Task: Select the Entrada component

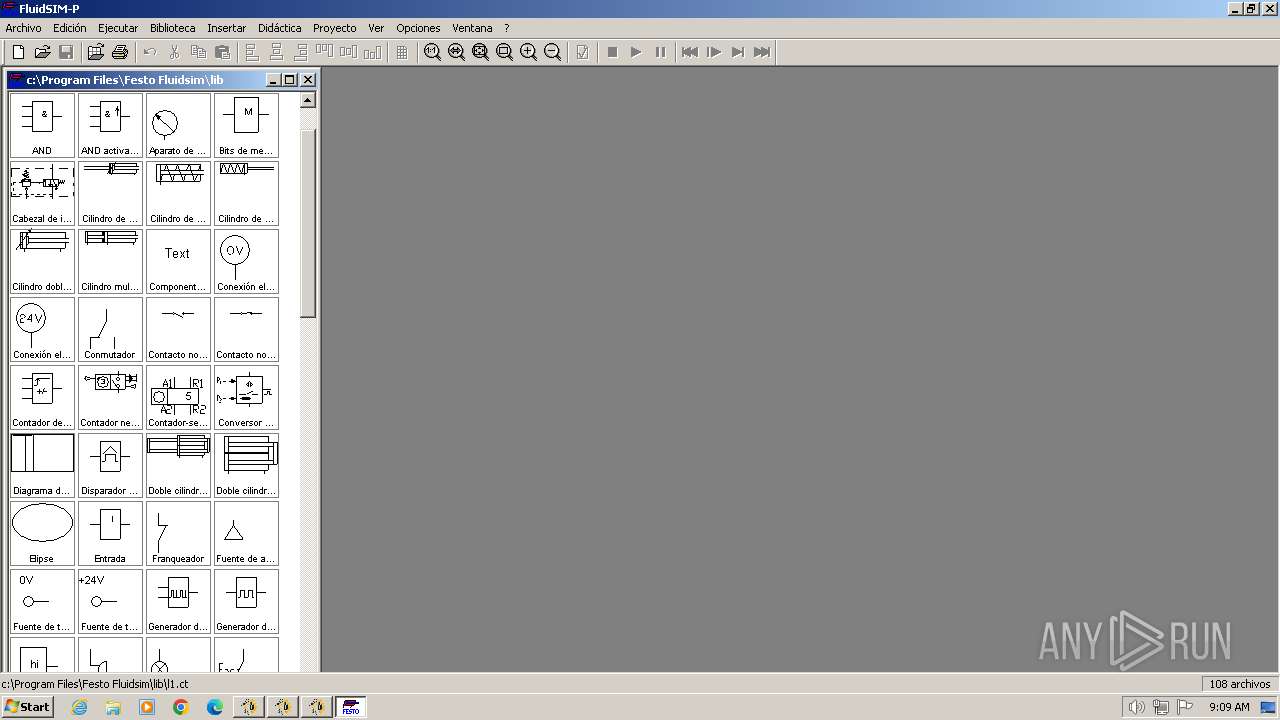Action: pyautogui.click(x=110, y=534)
